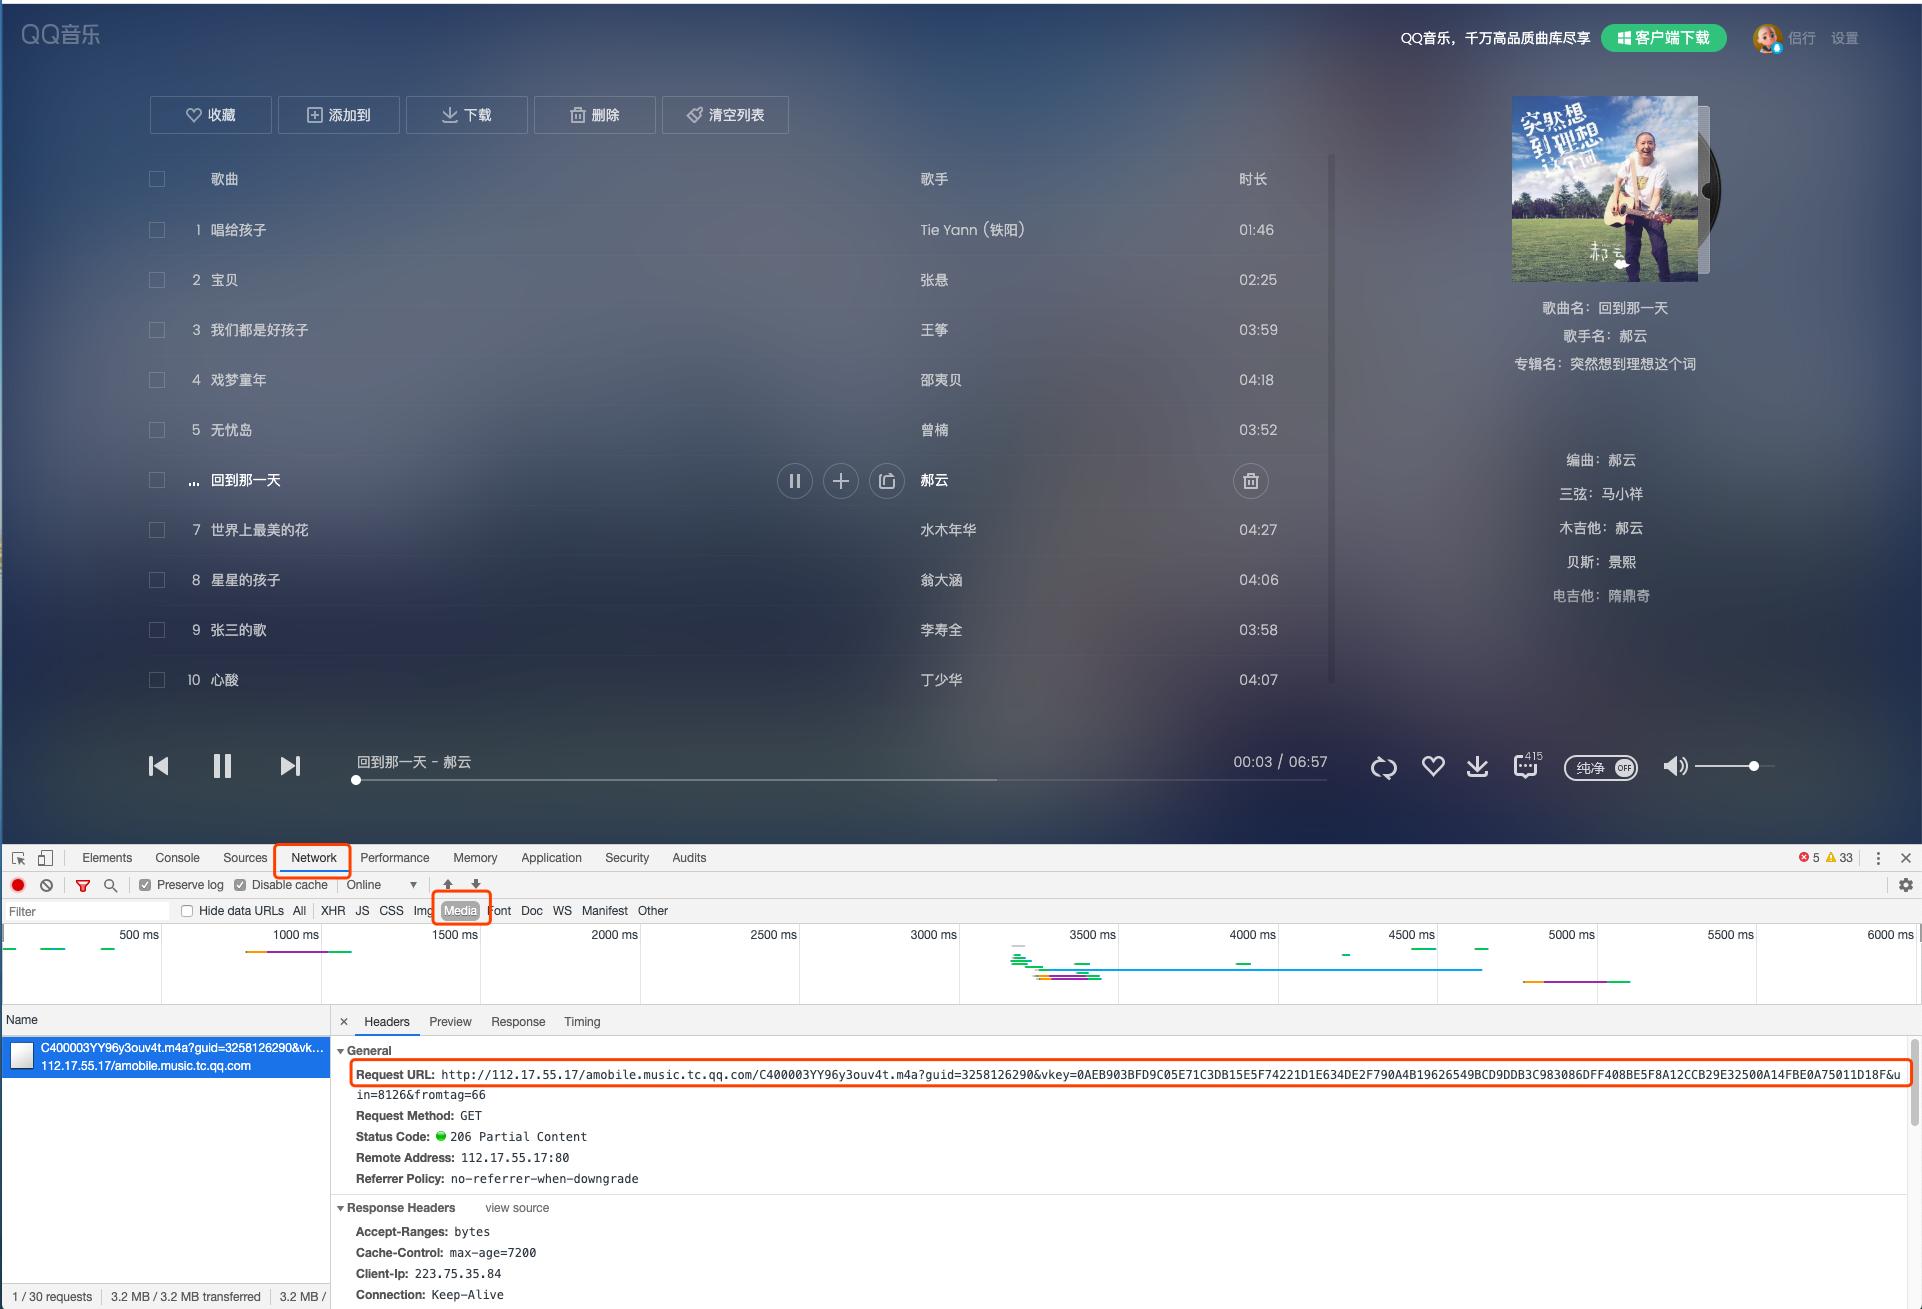This screenshot has width=1922, height=1309.
Task: Click the download icon in the player bar
Action: click(1477, 767)
